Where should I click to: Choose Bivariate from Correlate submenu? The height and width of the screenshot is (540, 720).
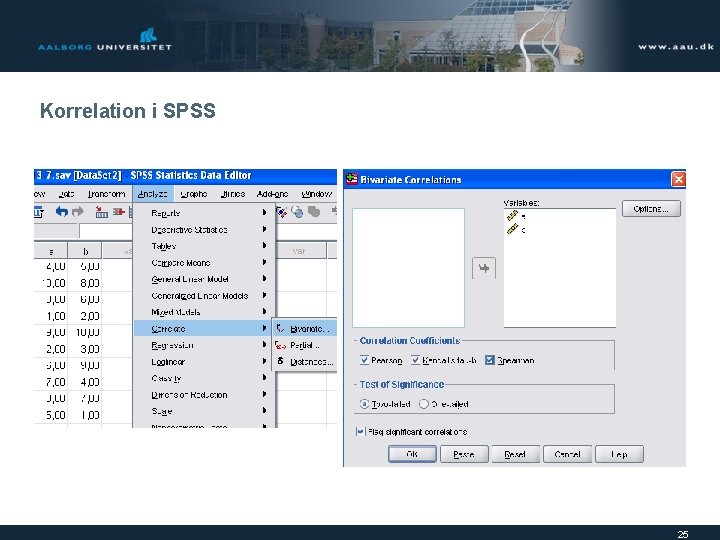305,328
